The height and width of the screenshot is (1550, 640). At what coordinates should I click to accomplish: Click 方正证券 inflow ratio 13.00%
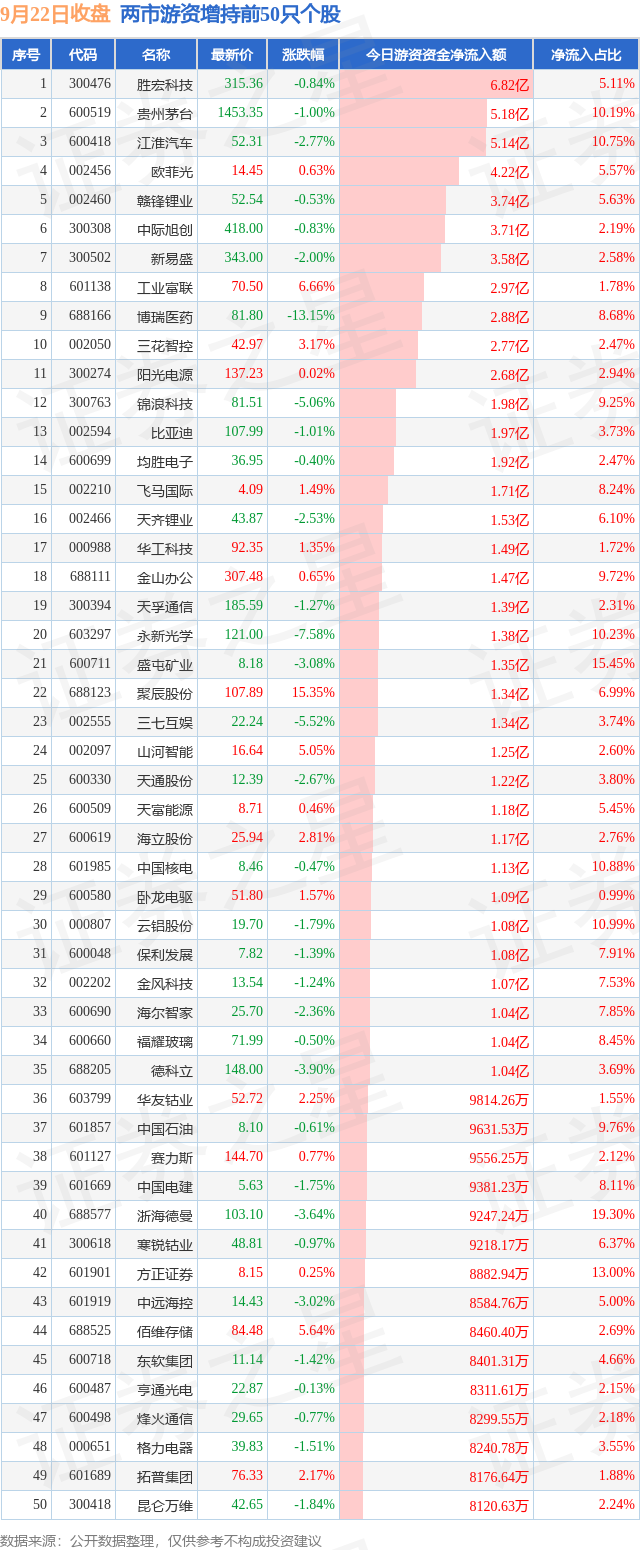(613, 1273)
